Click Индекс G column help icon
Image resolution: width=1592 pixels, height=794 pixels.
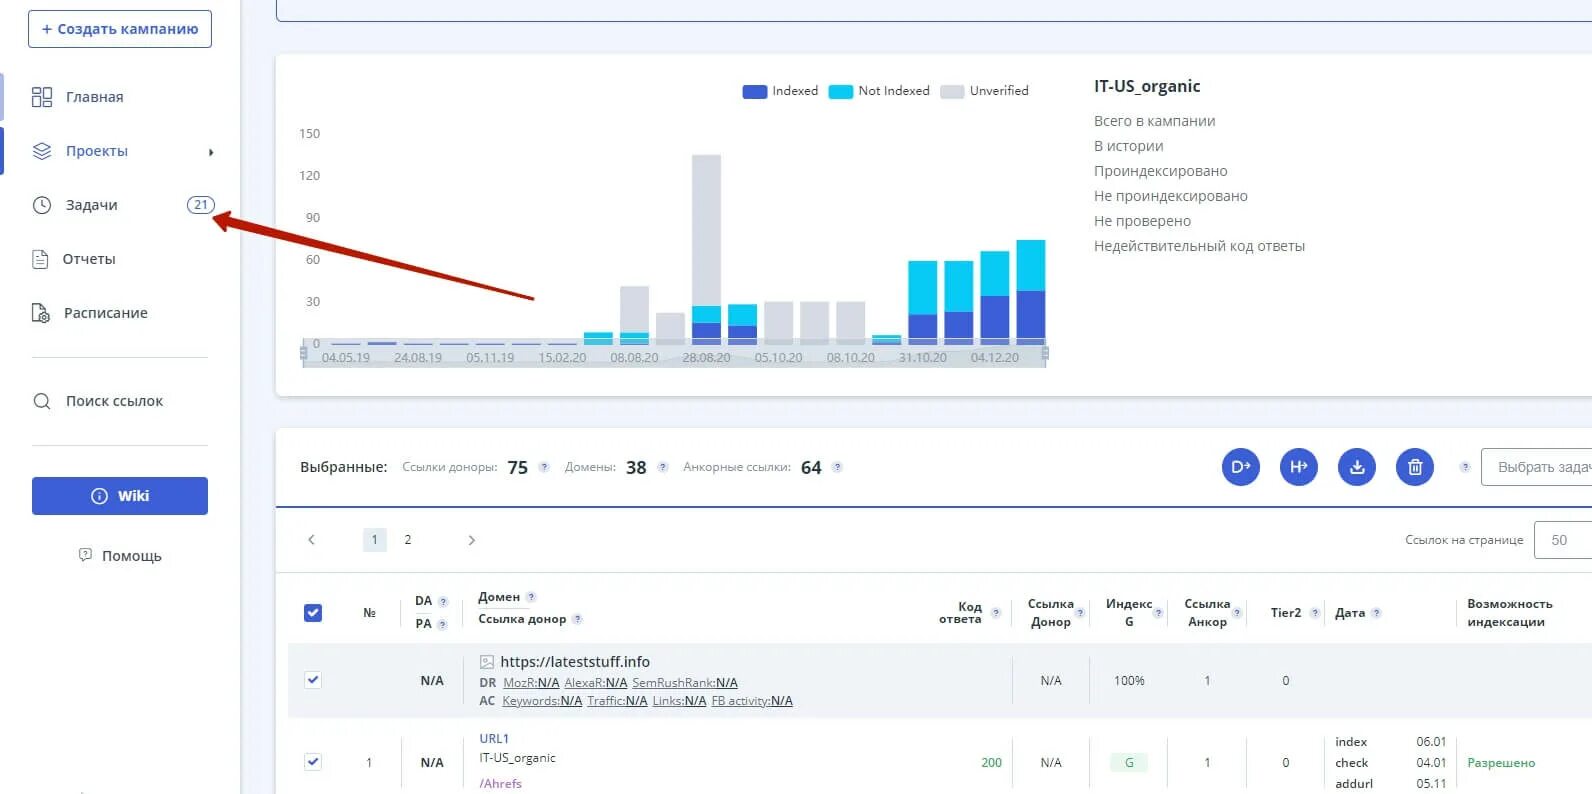[1158, 613]
